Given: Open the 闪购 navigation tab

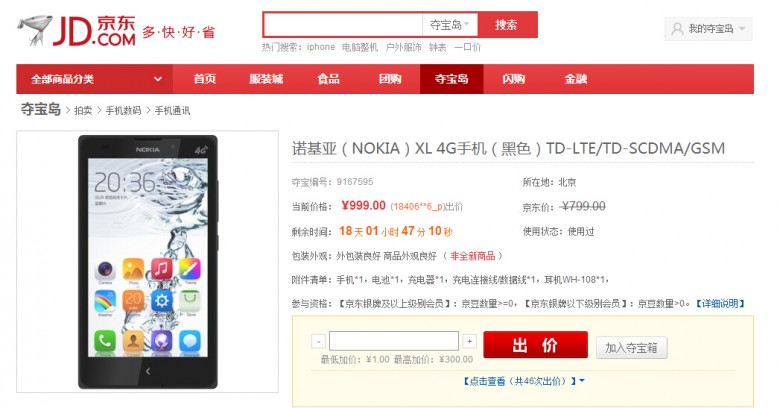Looking at the screenshot, I should 513,79.
